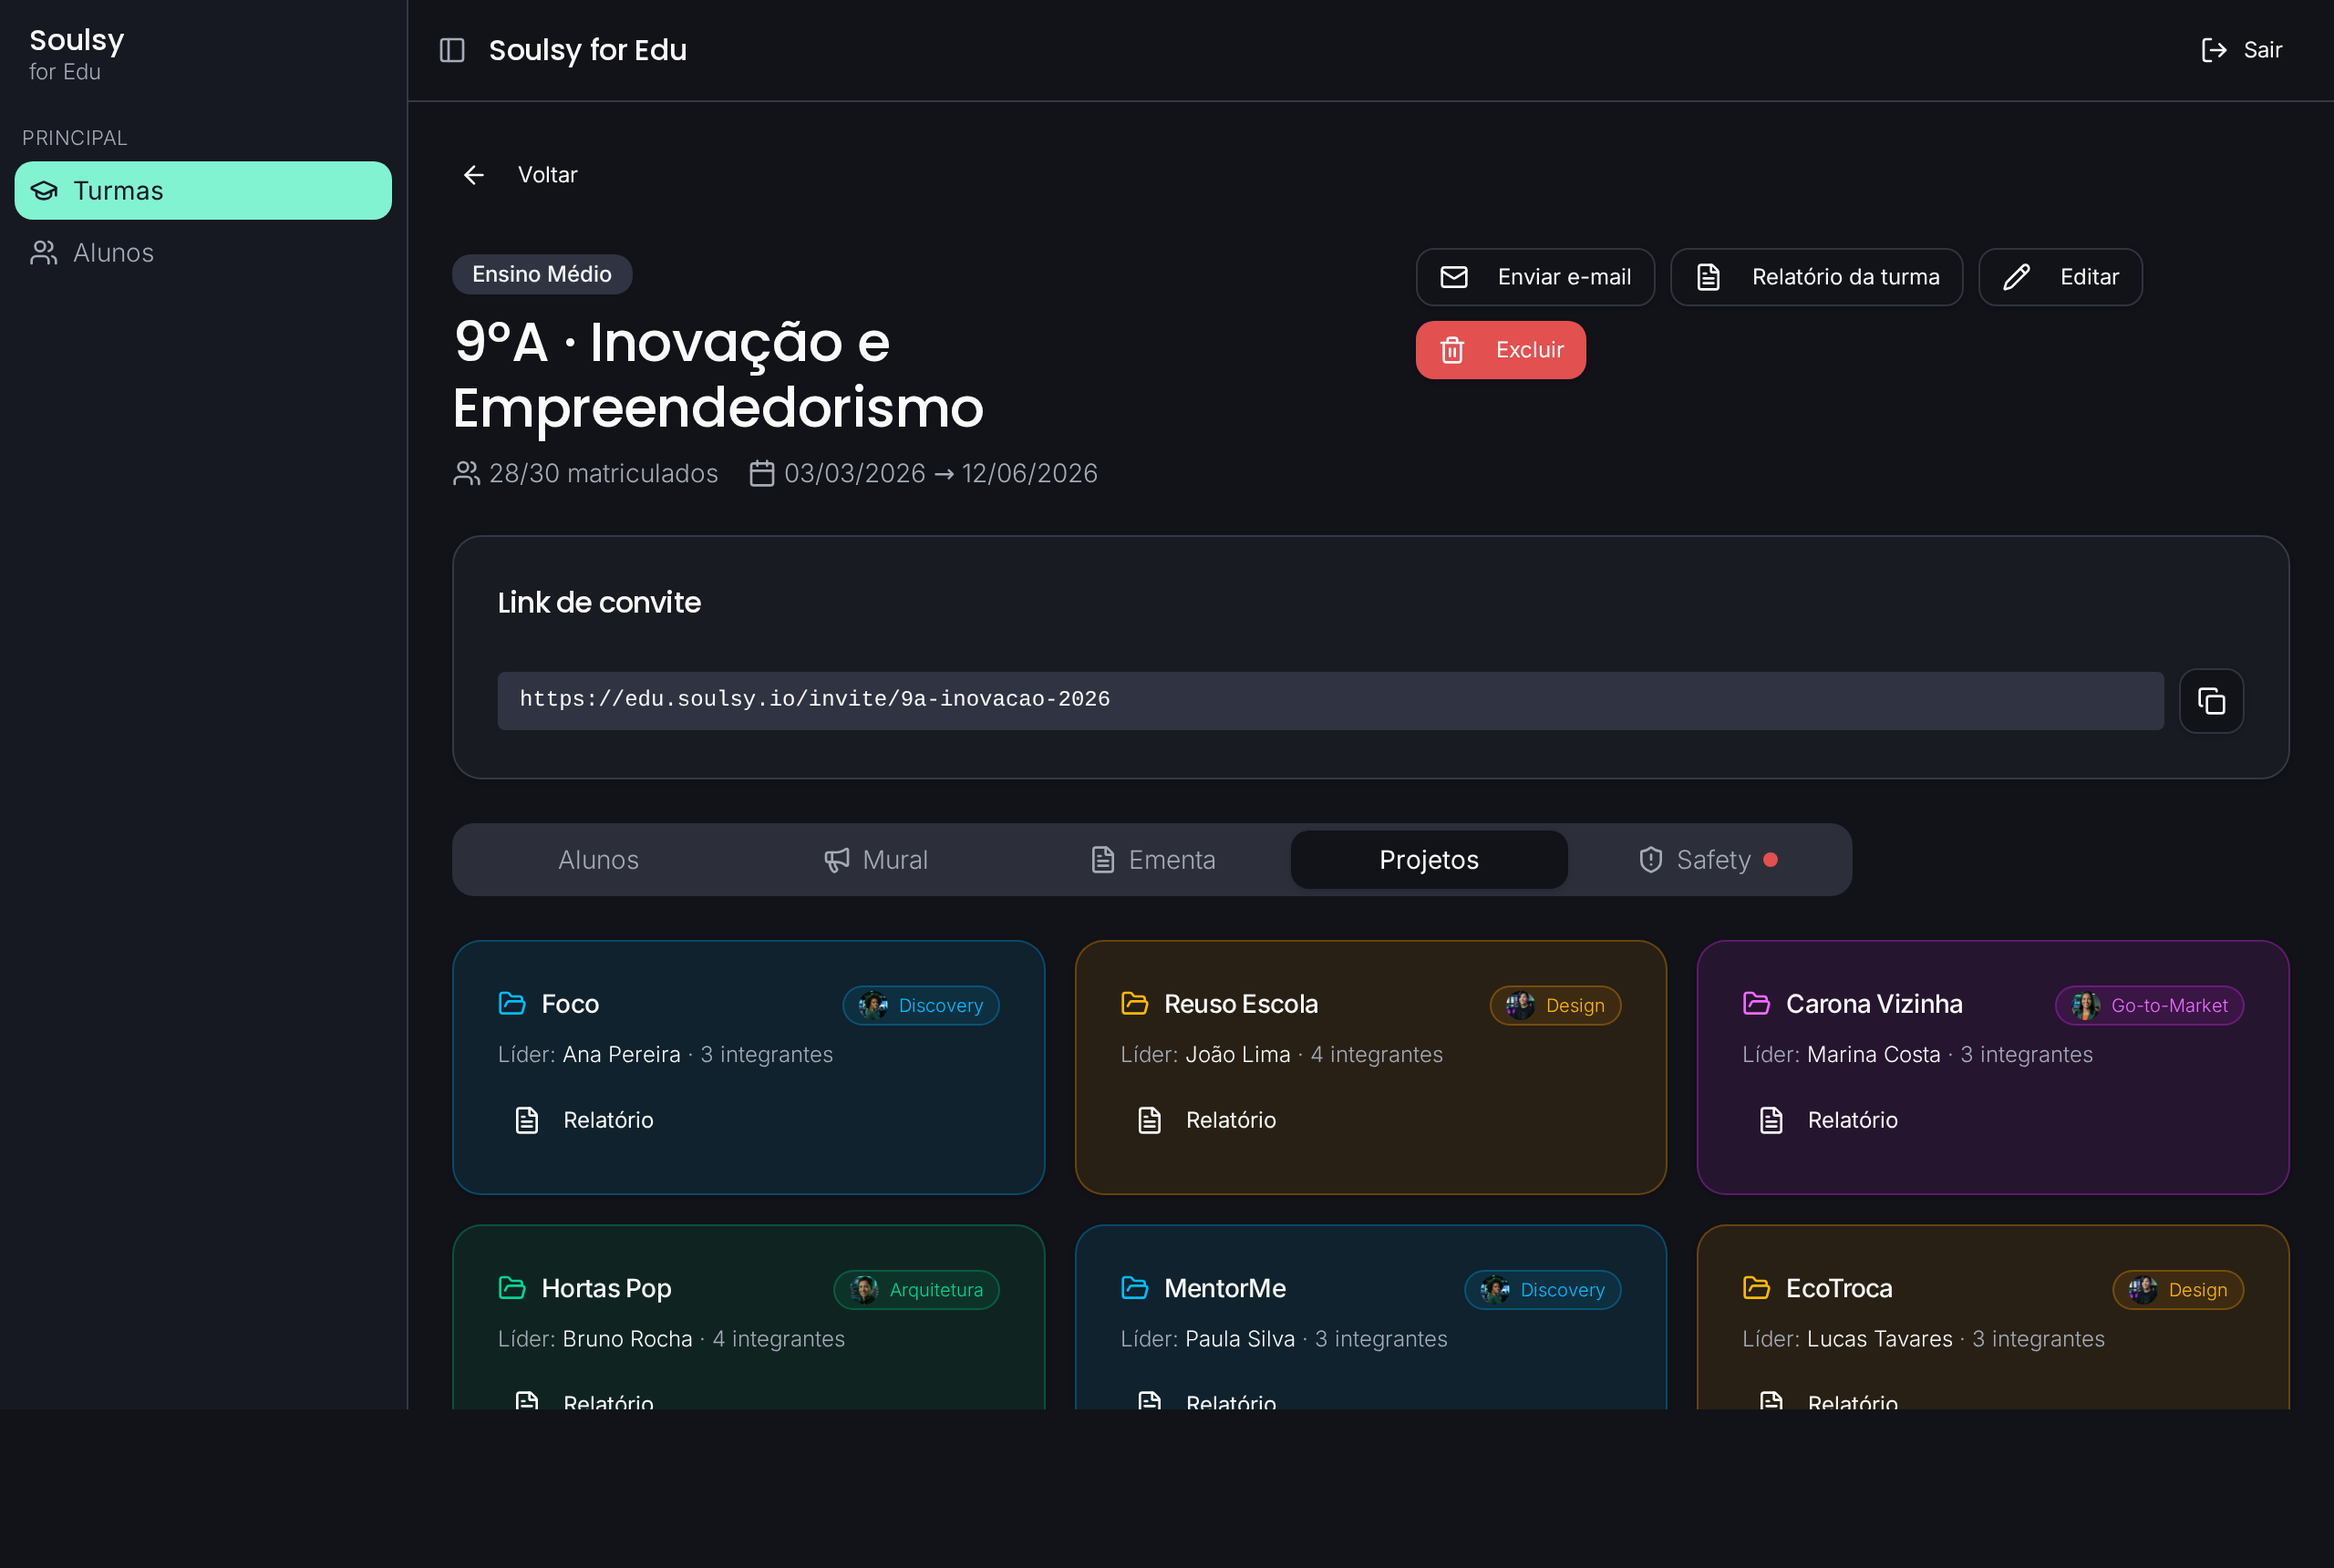Click the invite link URL field
This screenshot has width=2334, height=1568.
point(1330,701)
